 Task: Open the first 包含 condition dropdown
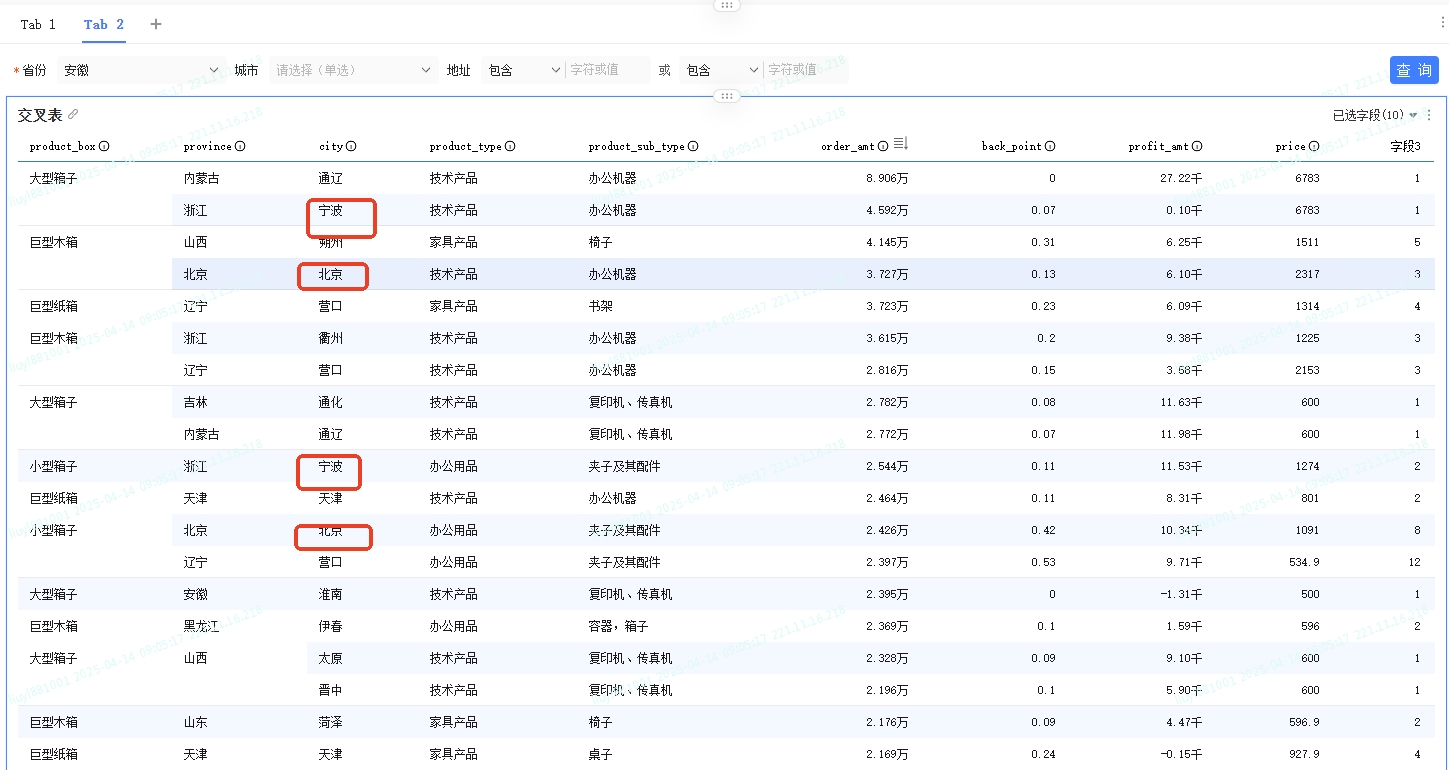point(523,70)
